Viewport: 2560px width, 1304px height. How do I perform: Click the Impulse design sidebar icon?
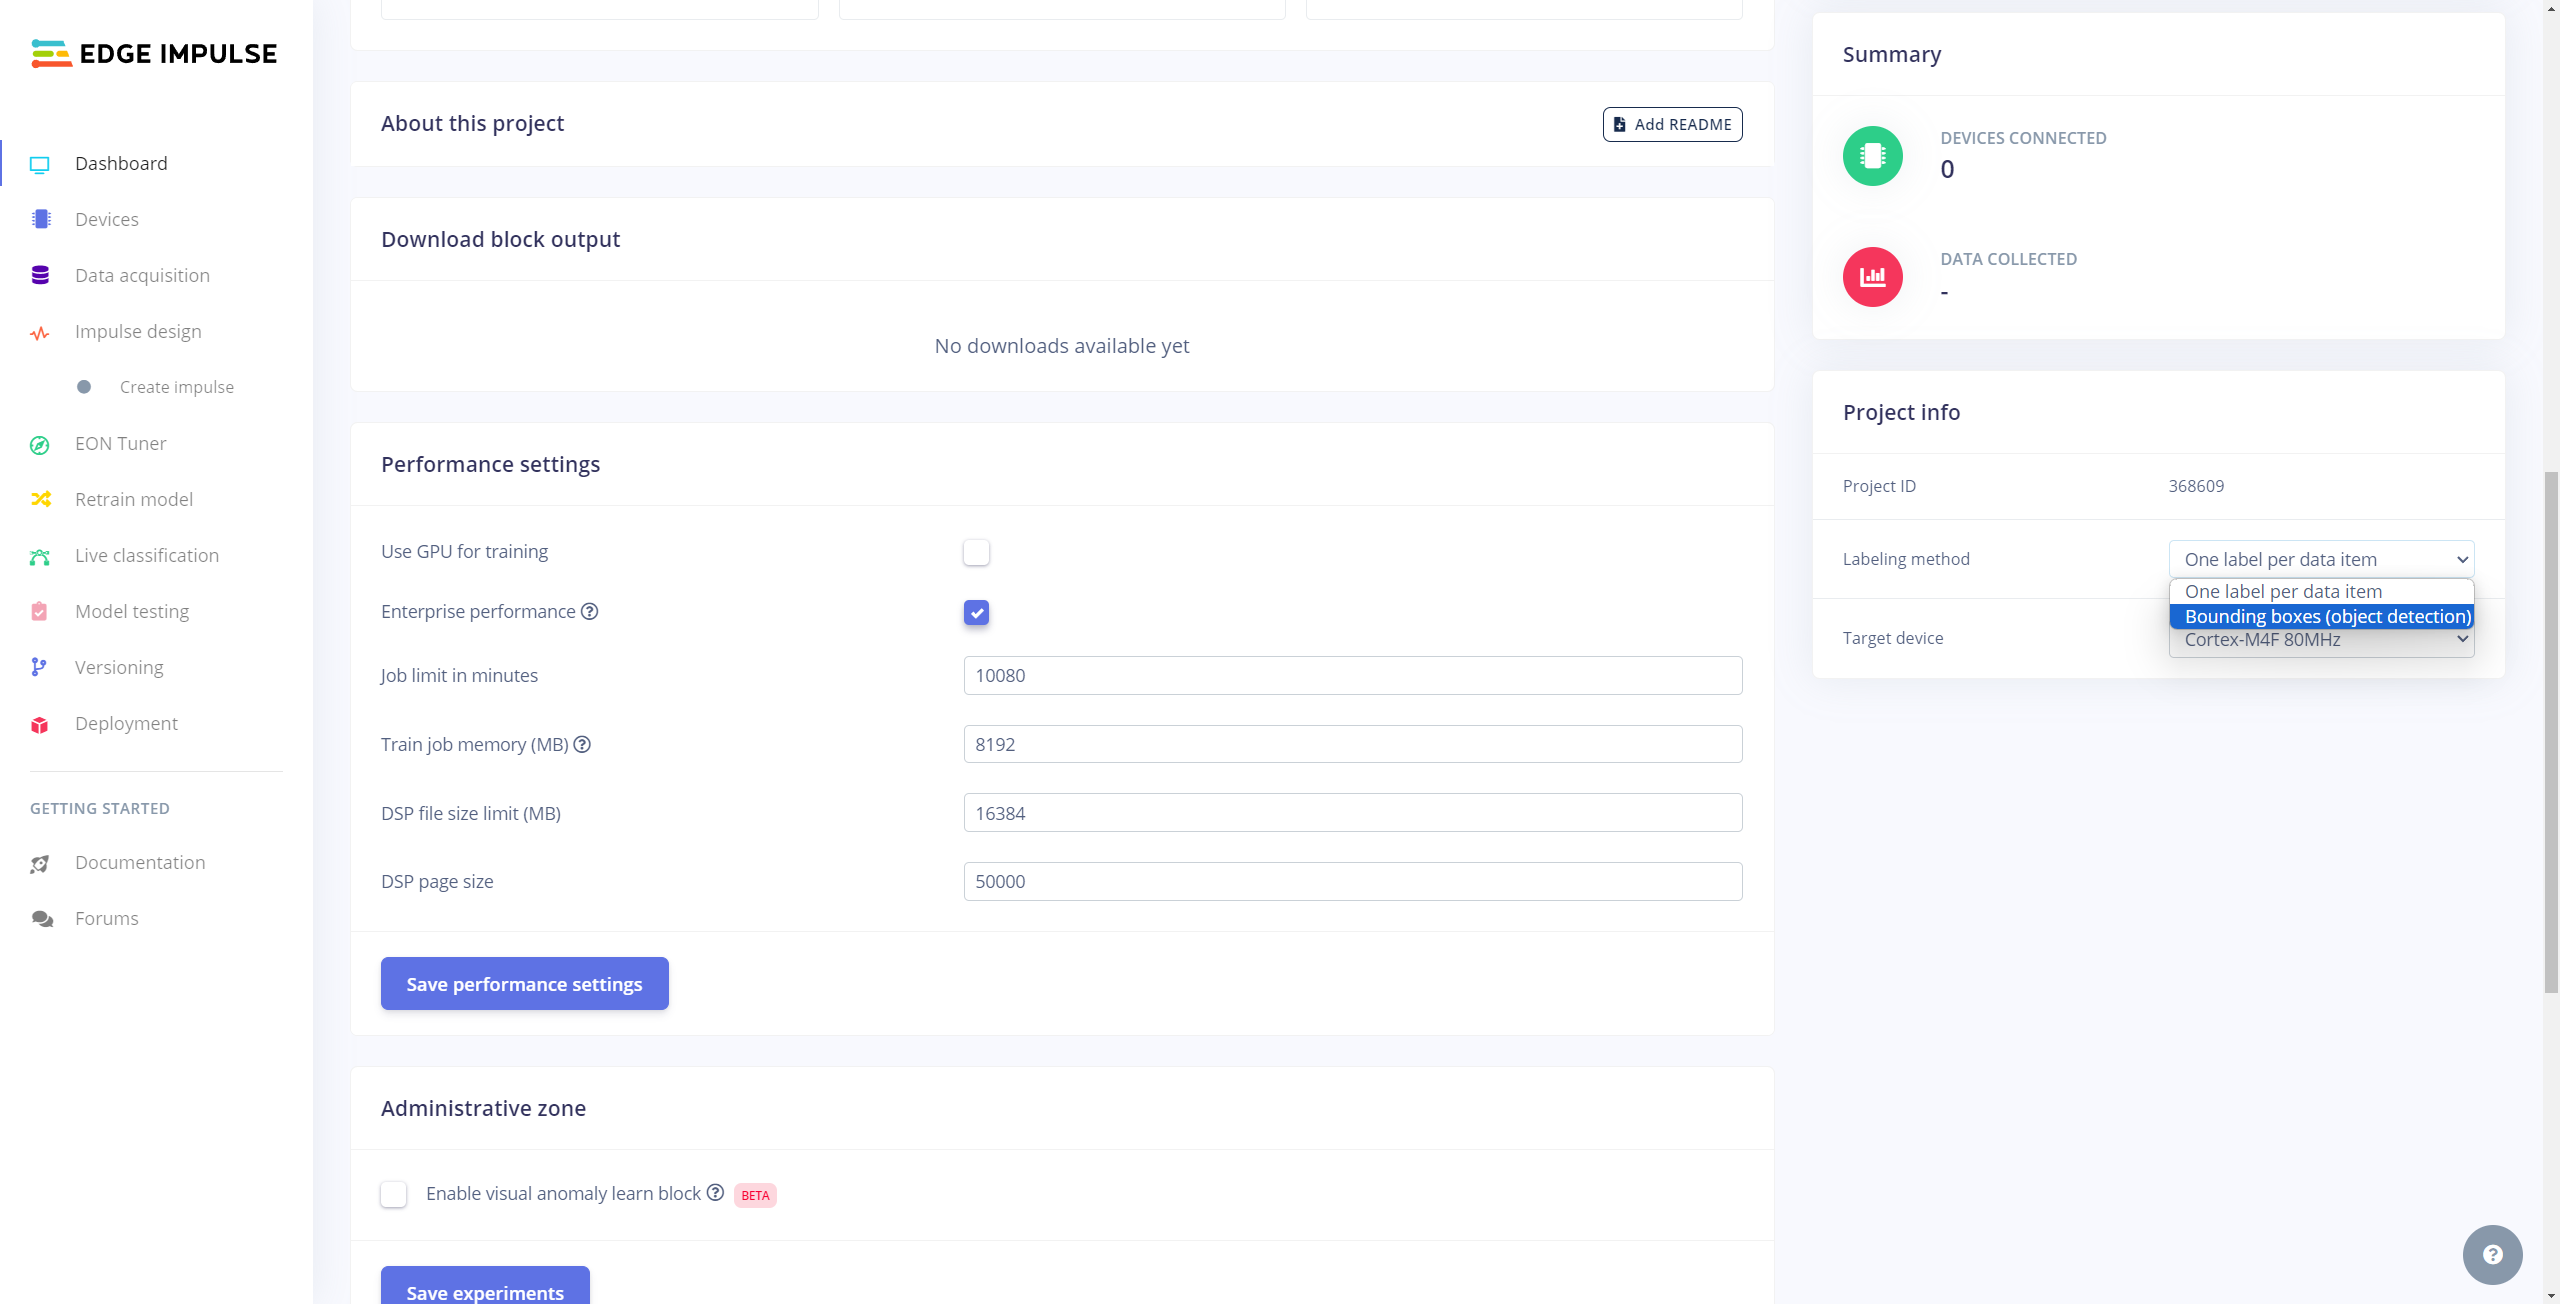[x=40, y=333]
